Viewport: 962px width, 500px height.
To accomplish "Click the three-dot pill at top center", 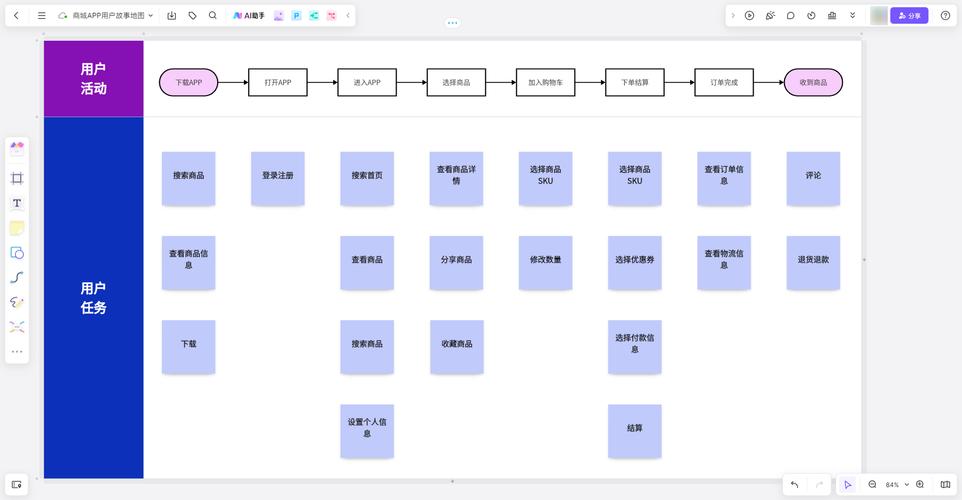I will [452, 23].
